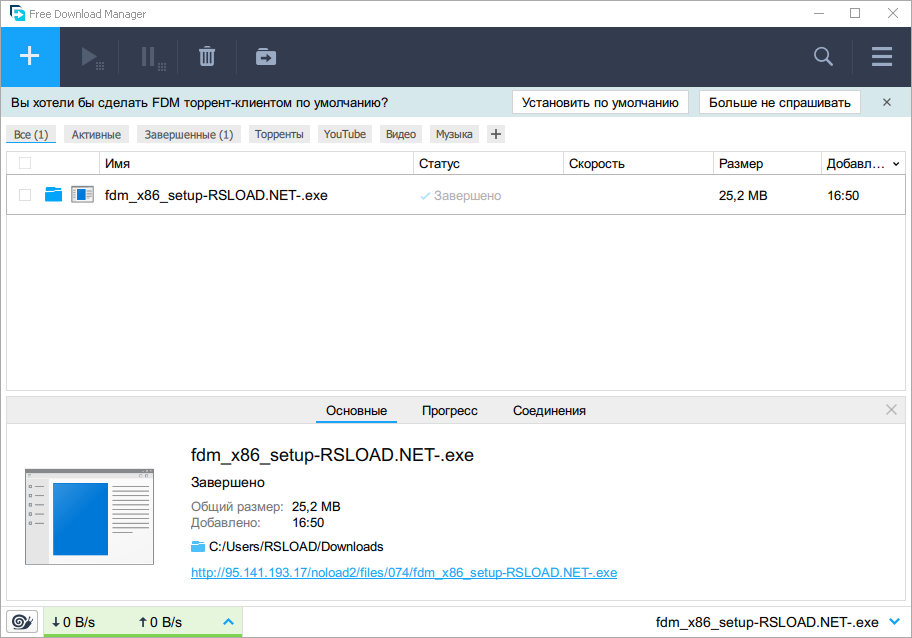This screenshot has height=638, width=912.
Task: Open C:/Users/RSLOAD/Downloads folder path
Action: (x=296, y=547)
